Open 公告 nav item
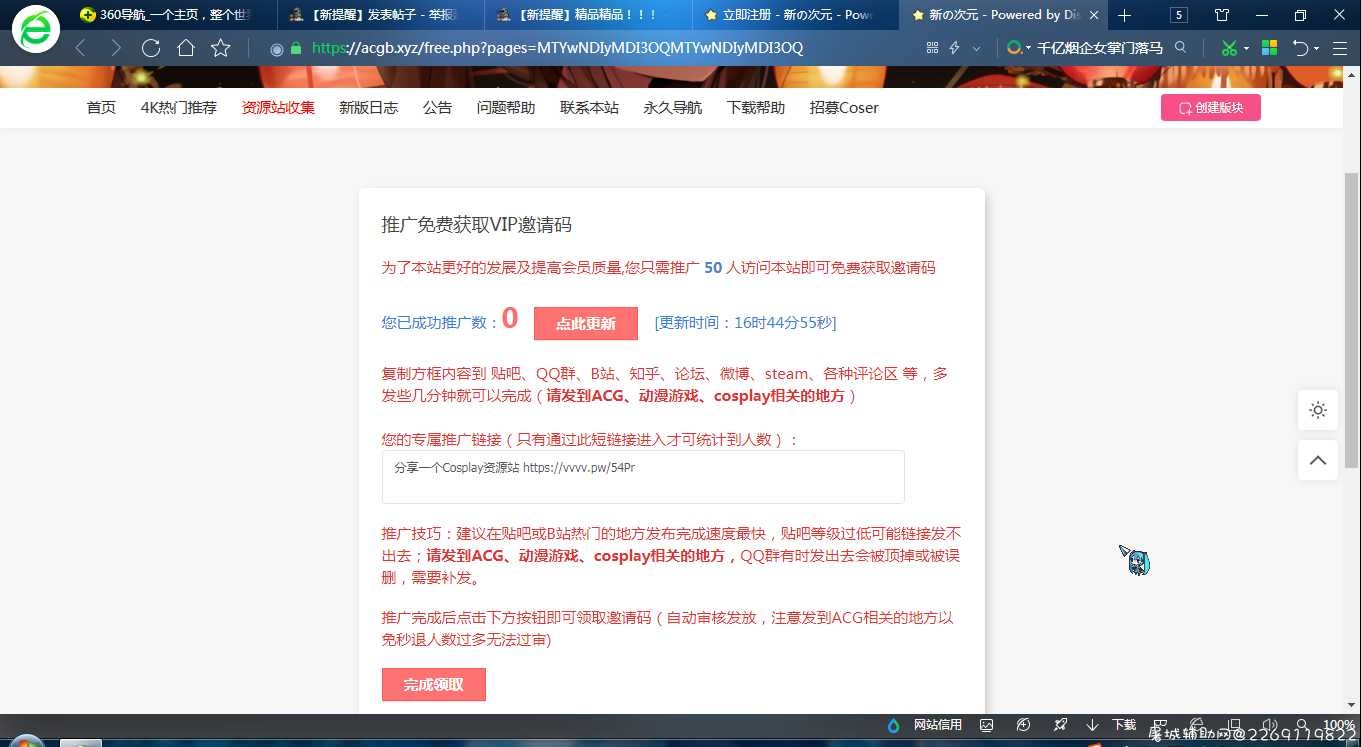This screenshot has width=1361, height=747. (437, 108)
